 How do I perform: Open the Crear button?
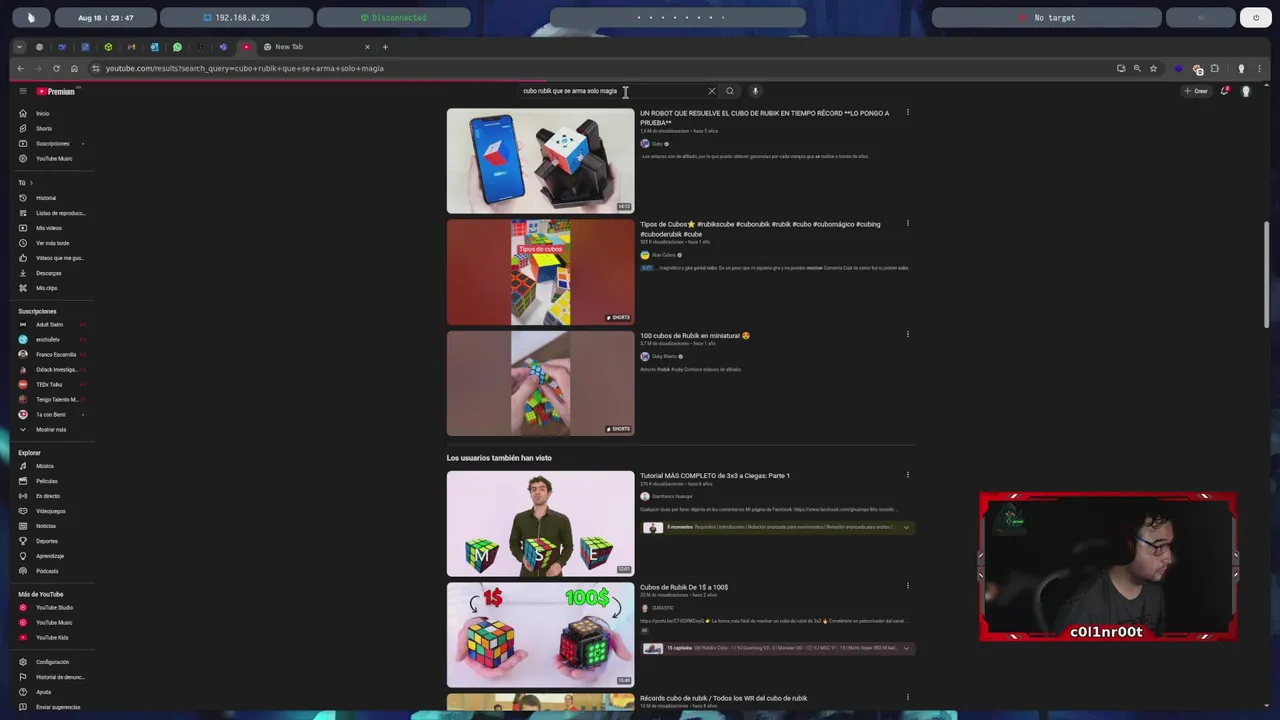click(x=1196, y=91)
